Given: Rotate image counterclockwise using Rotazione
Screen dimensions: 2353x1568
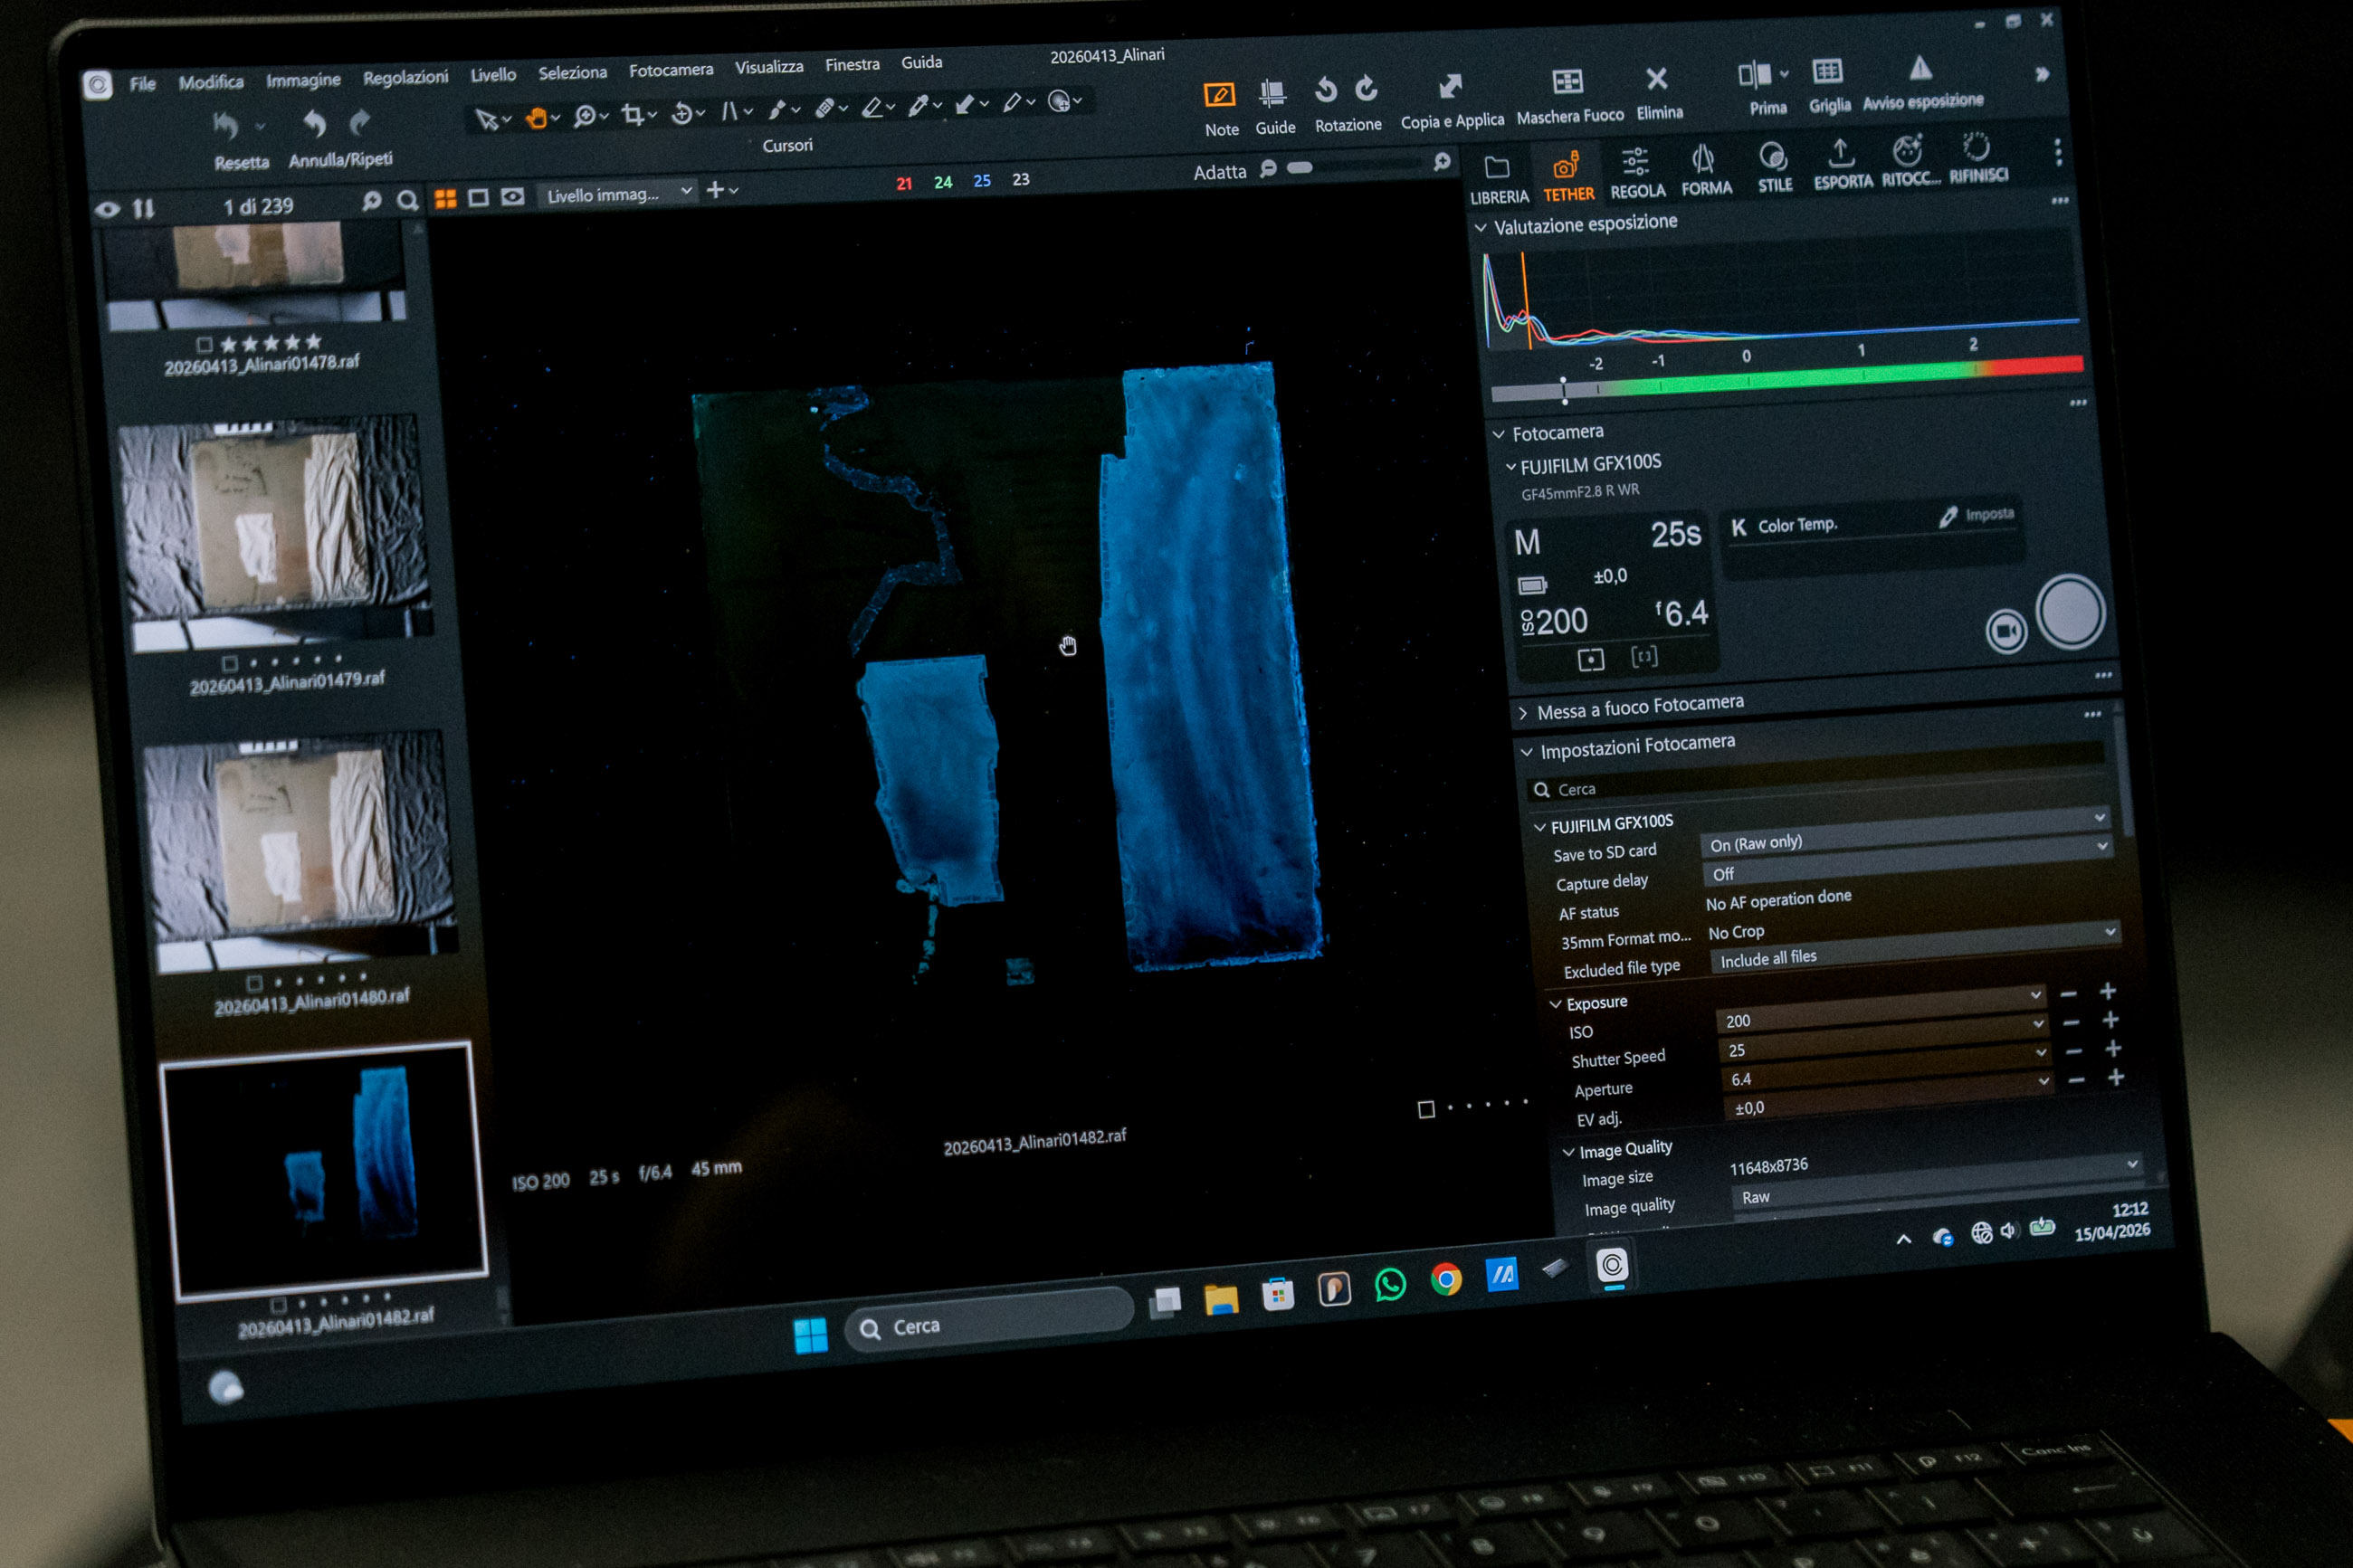Looking at the screenshot, I should click(x=1326, y=90).
